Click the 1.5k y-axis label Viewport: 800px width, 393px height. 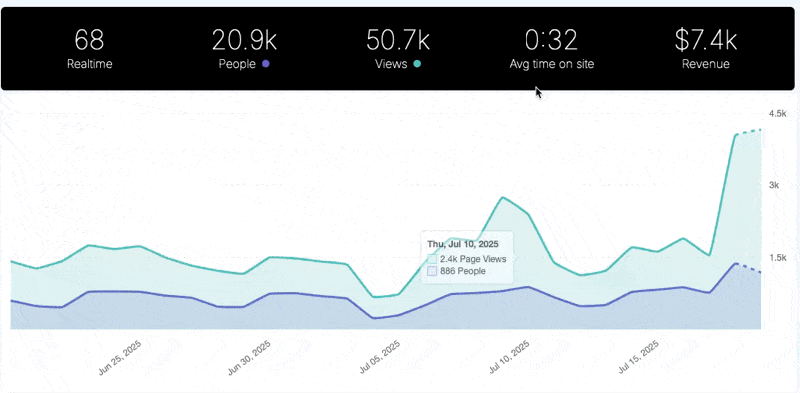pyautogui.click(x=778, y=257)
